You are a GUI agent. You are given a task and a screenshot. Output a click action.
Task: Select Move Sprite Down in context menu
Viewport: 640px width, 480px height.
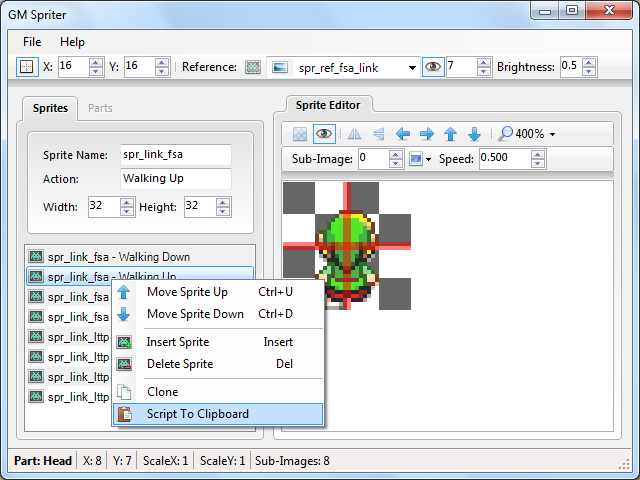pos(218,314)
